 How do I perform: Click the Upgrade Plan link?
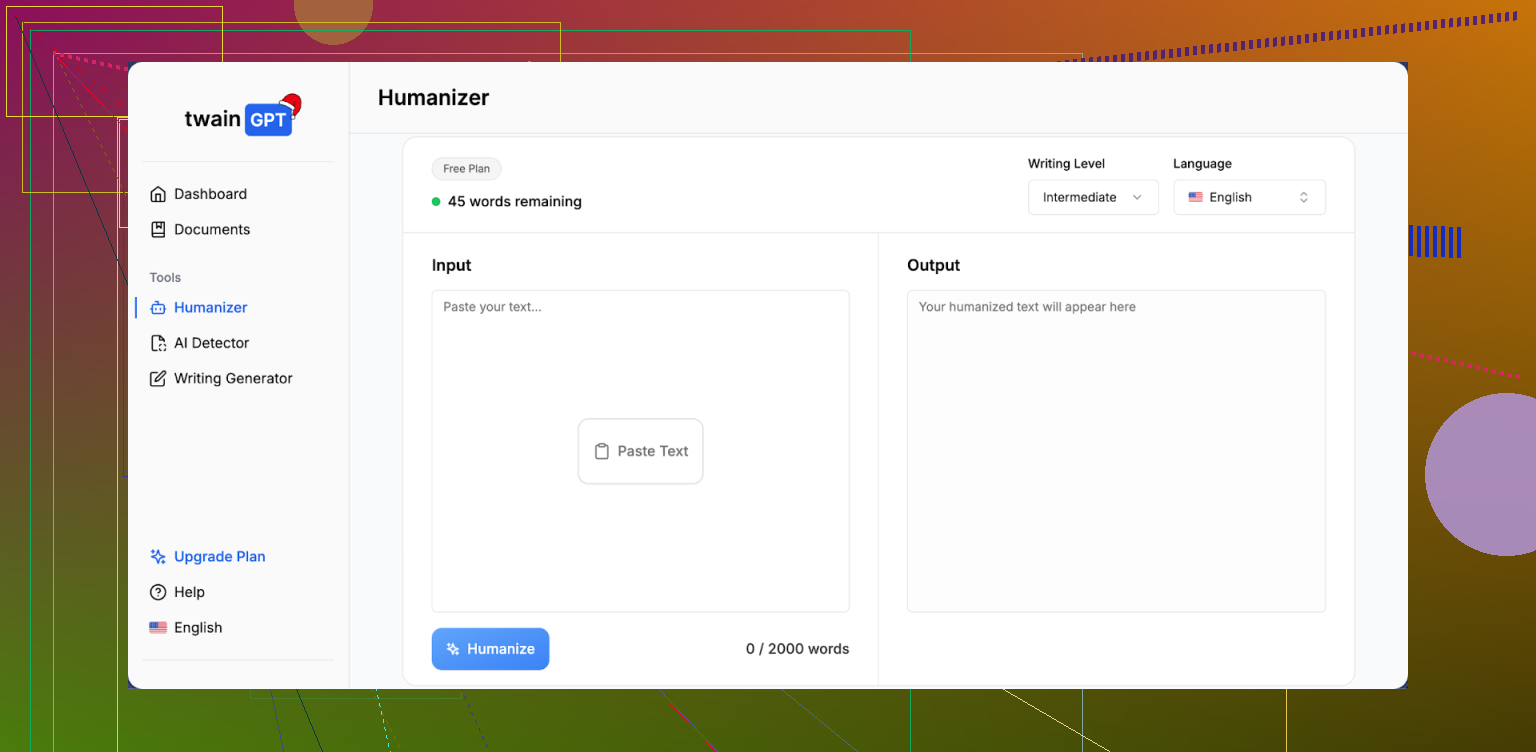coord(219,557)
